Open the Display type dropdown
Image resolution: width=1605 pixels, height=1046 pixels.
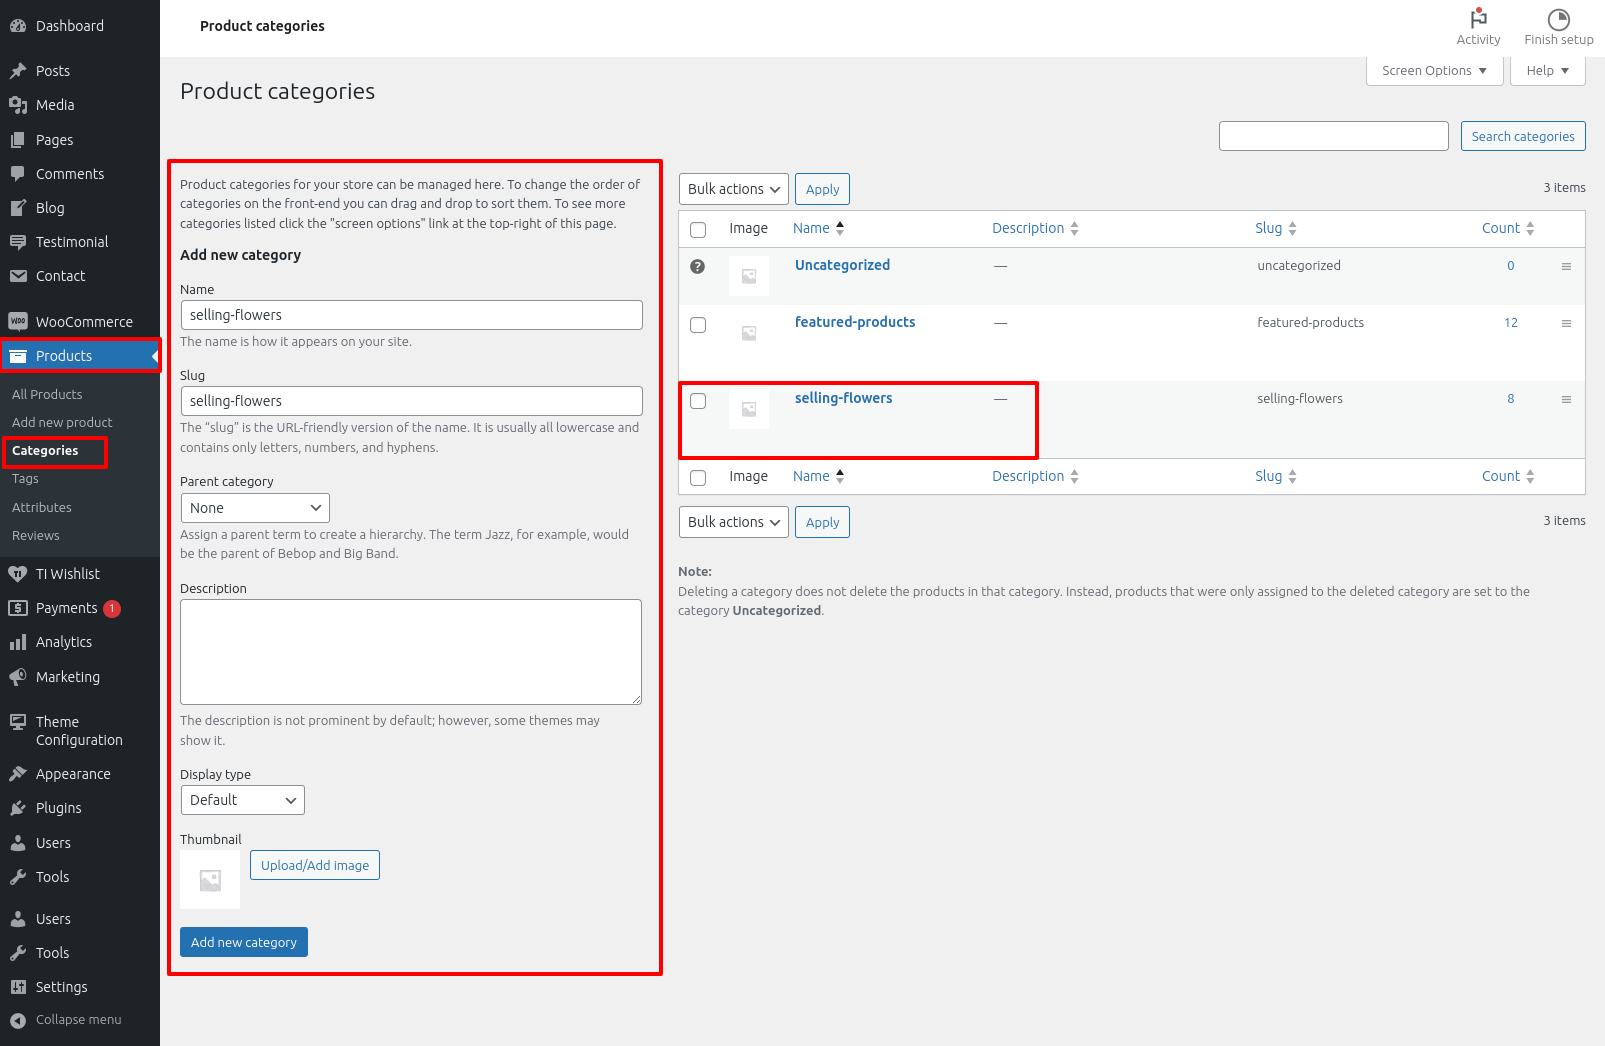click(242, 800)
